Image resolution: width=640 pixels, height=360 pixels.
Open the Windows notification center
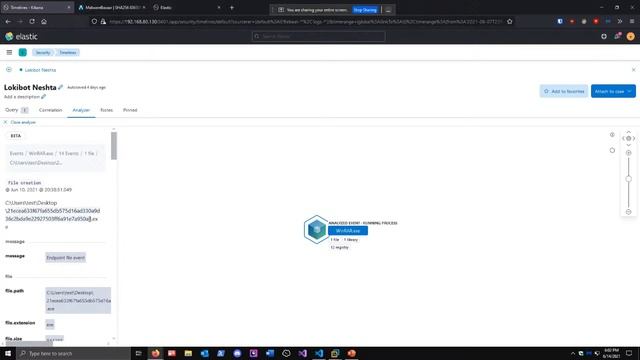[629, 353]
